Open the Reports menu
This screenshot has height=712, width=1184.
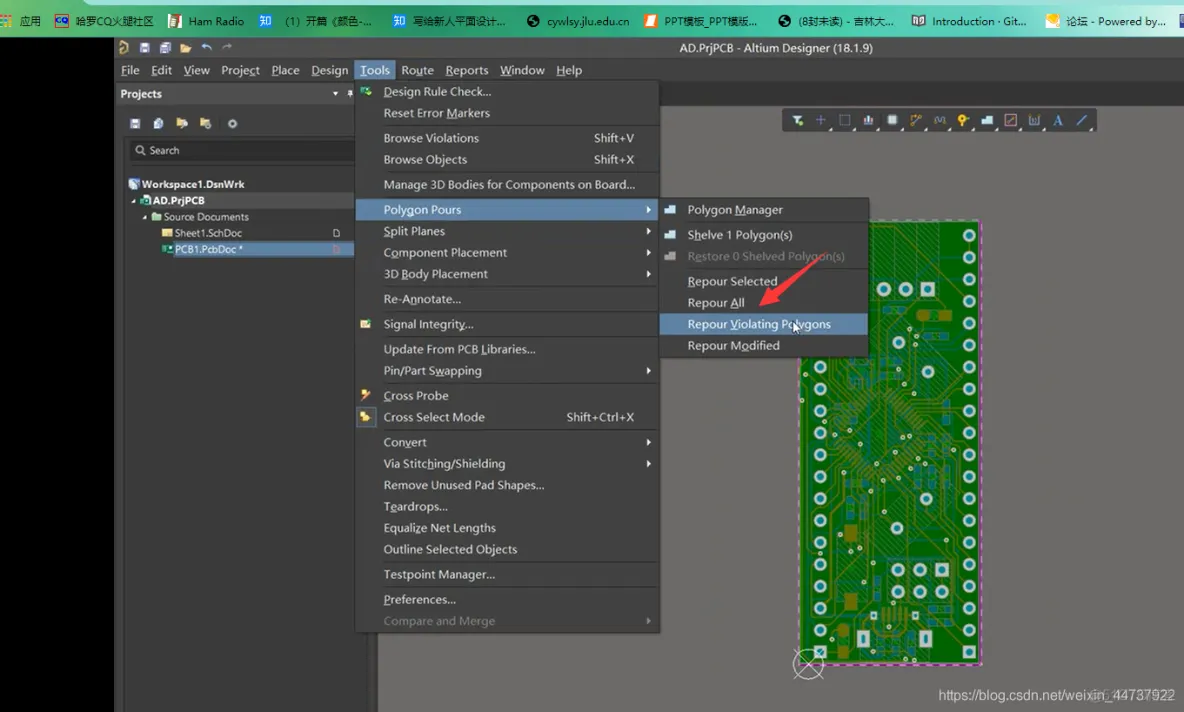click(x=467, y=70)
